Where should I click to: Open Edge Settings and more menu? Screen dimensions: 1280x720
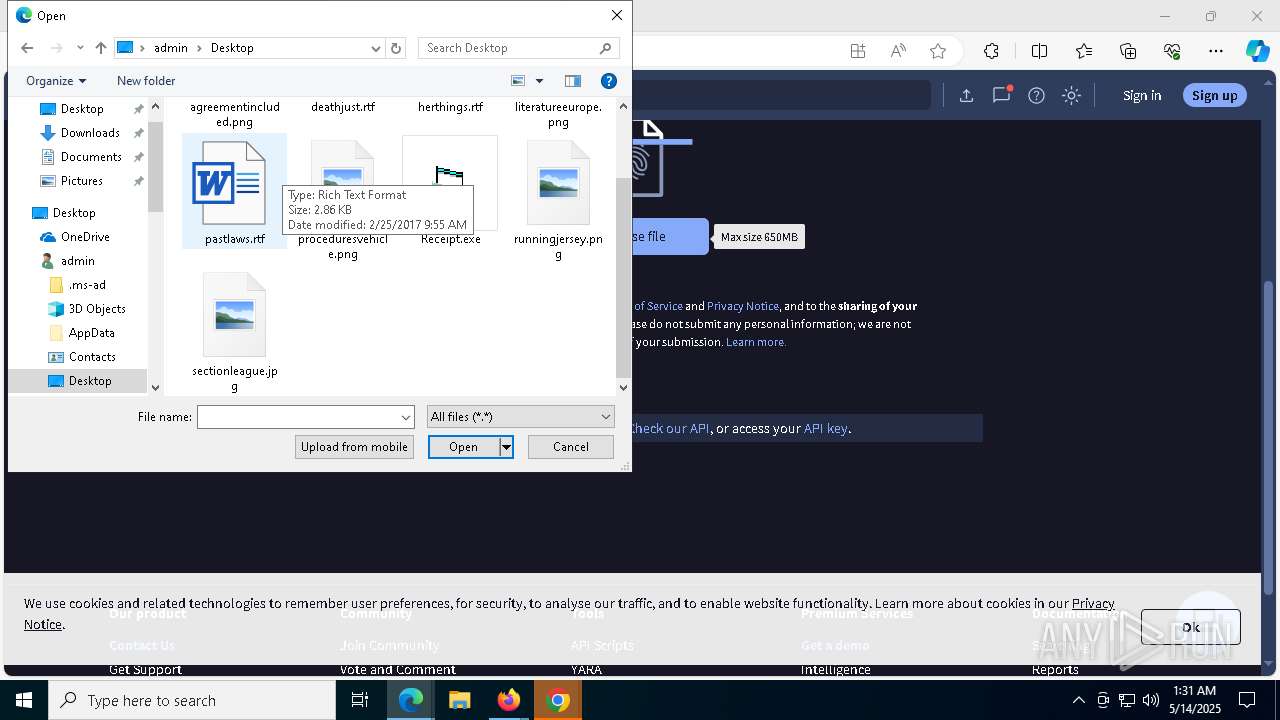(x=1216, y=51)
